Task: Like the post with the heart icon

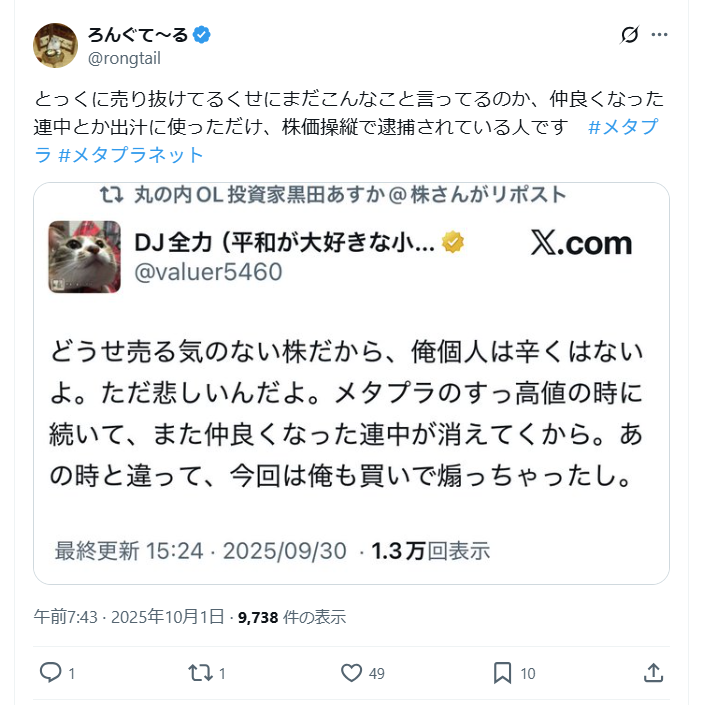Action: (351, 673)
